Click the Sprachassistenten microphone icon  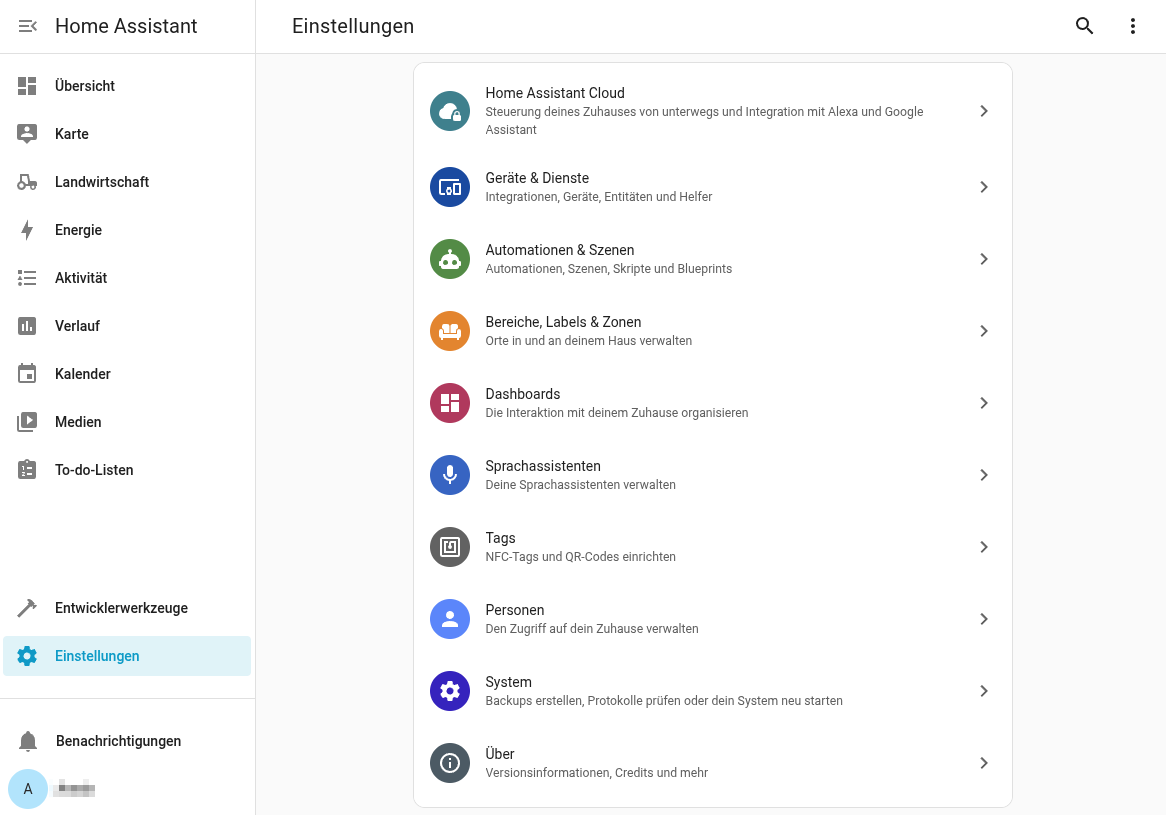click(x=450, y=475)
